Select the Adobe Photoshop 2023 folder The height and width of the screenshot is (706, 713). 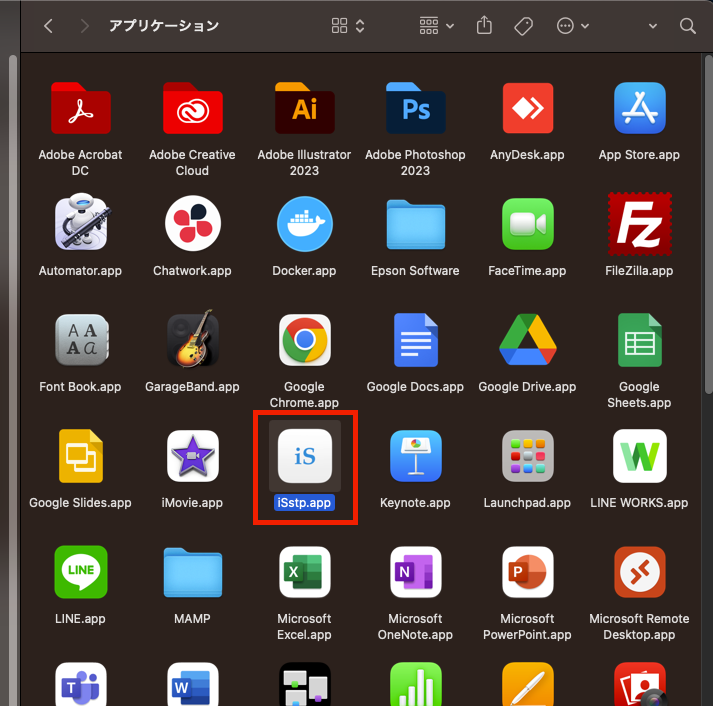point(416,108)
